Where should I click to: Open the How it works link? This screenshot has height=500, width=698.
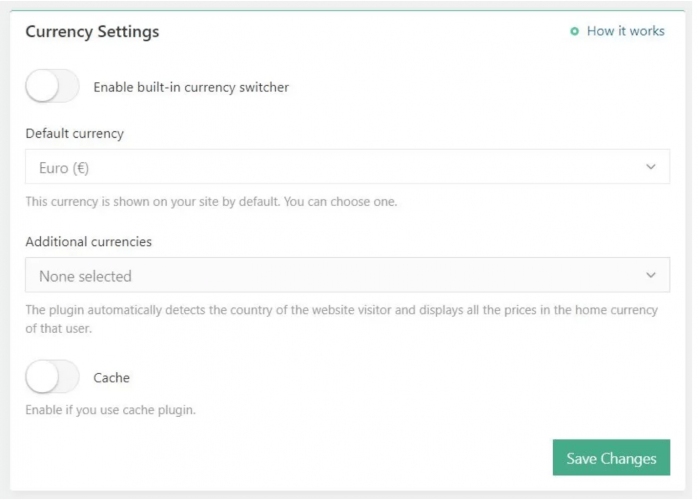[625, 31]
